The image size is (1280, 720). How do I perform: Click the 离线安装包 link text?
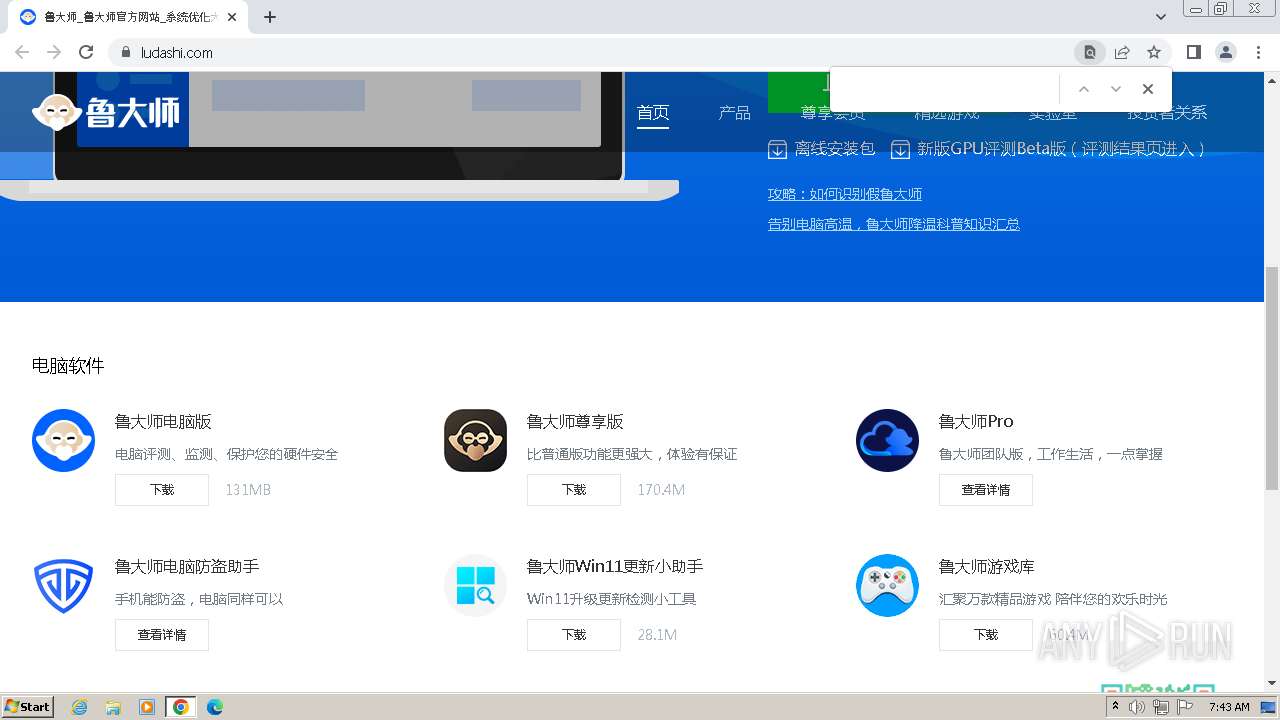(835, 149)
